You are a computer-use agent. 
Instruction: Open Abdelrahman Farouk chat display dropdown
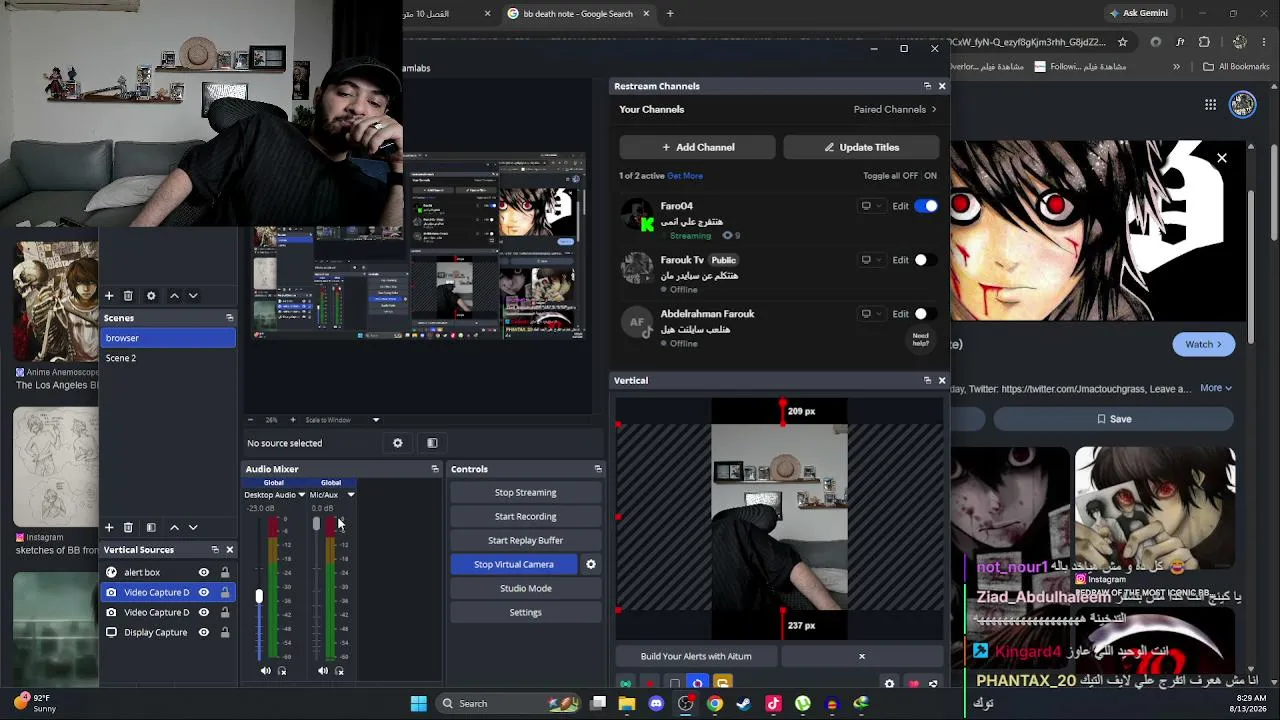(871, 314)
